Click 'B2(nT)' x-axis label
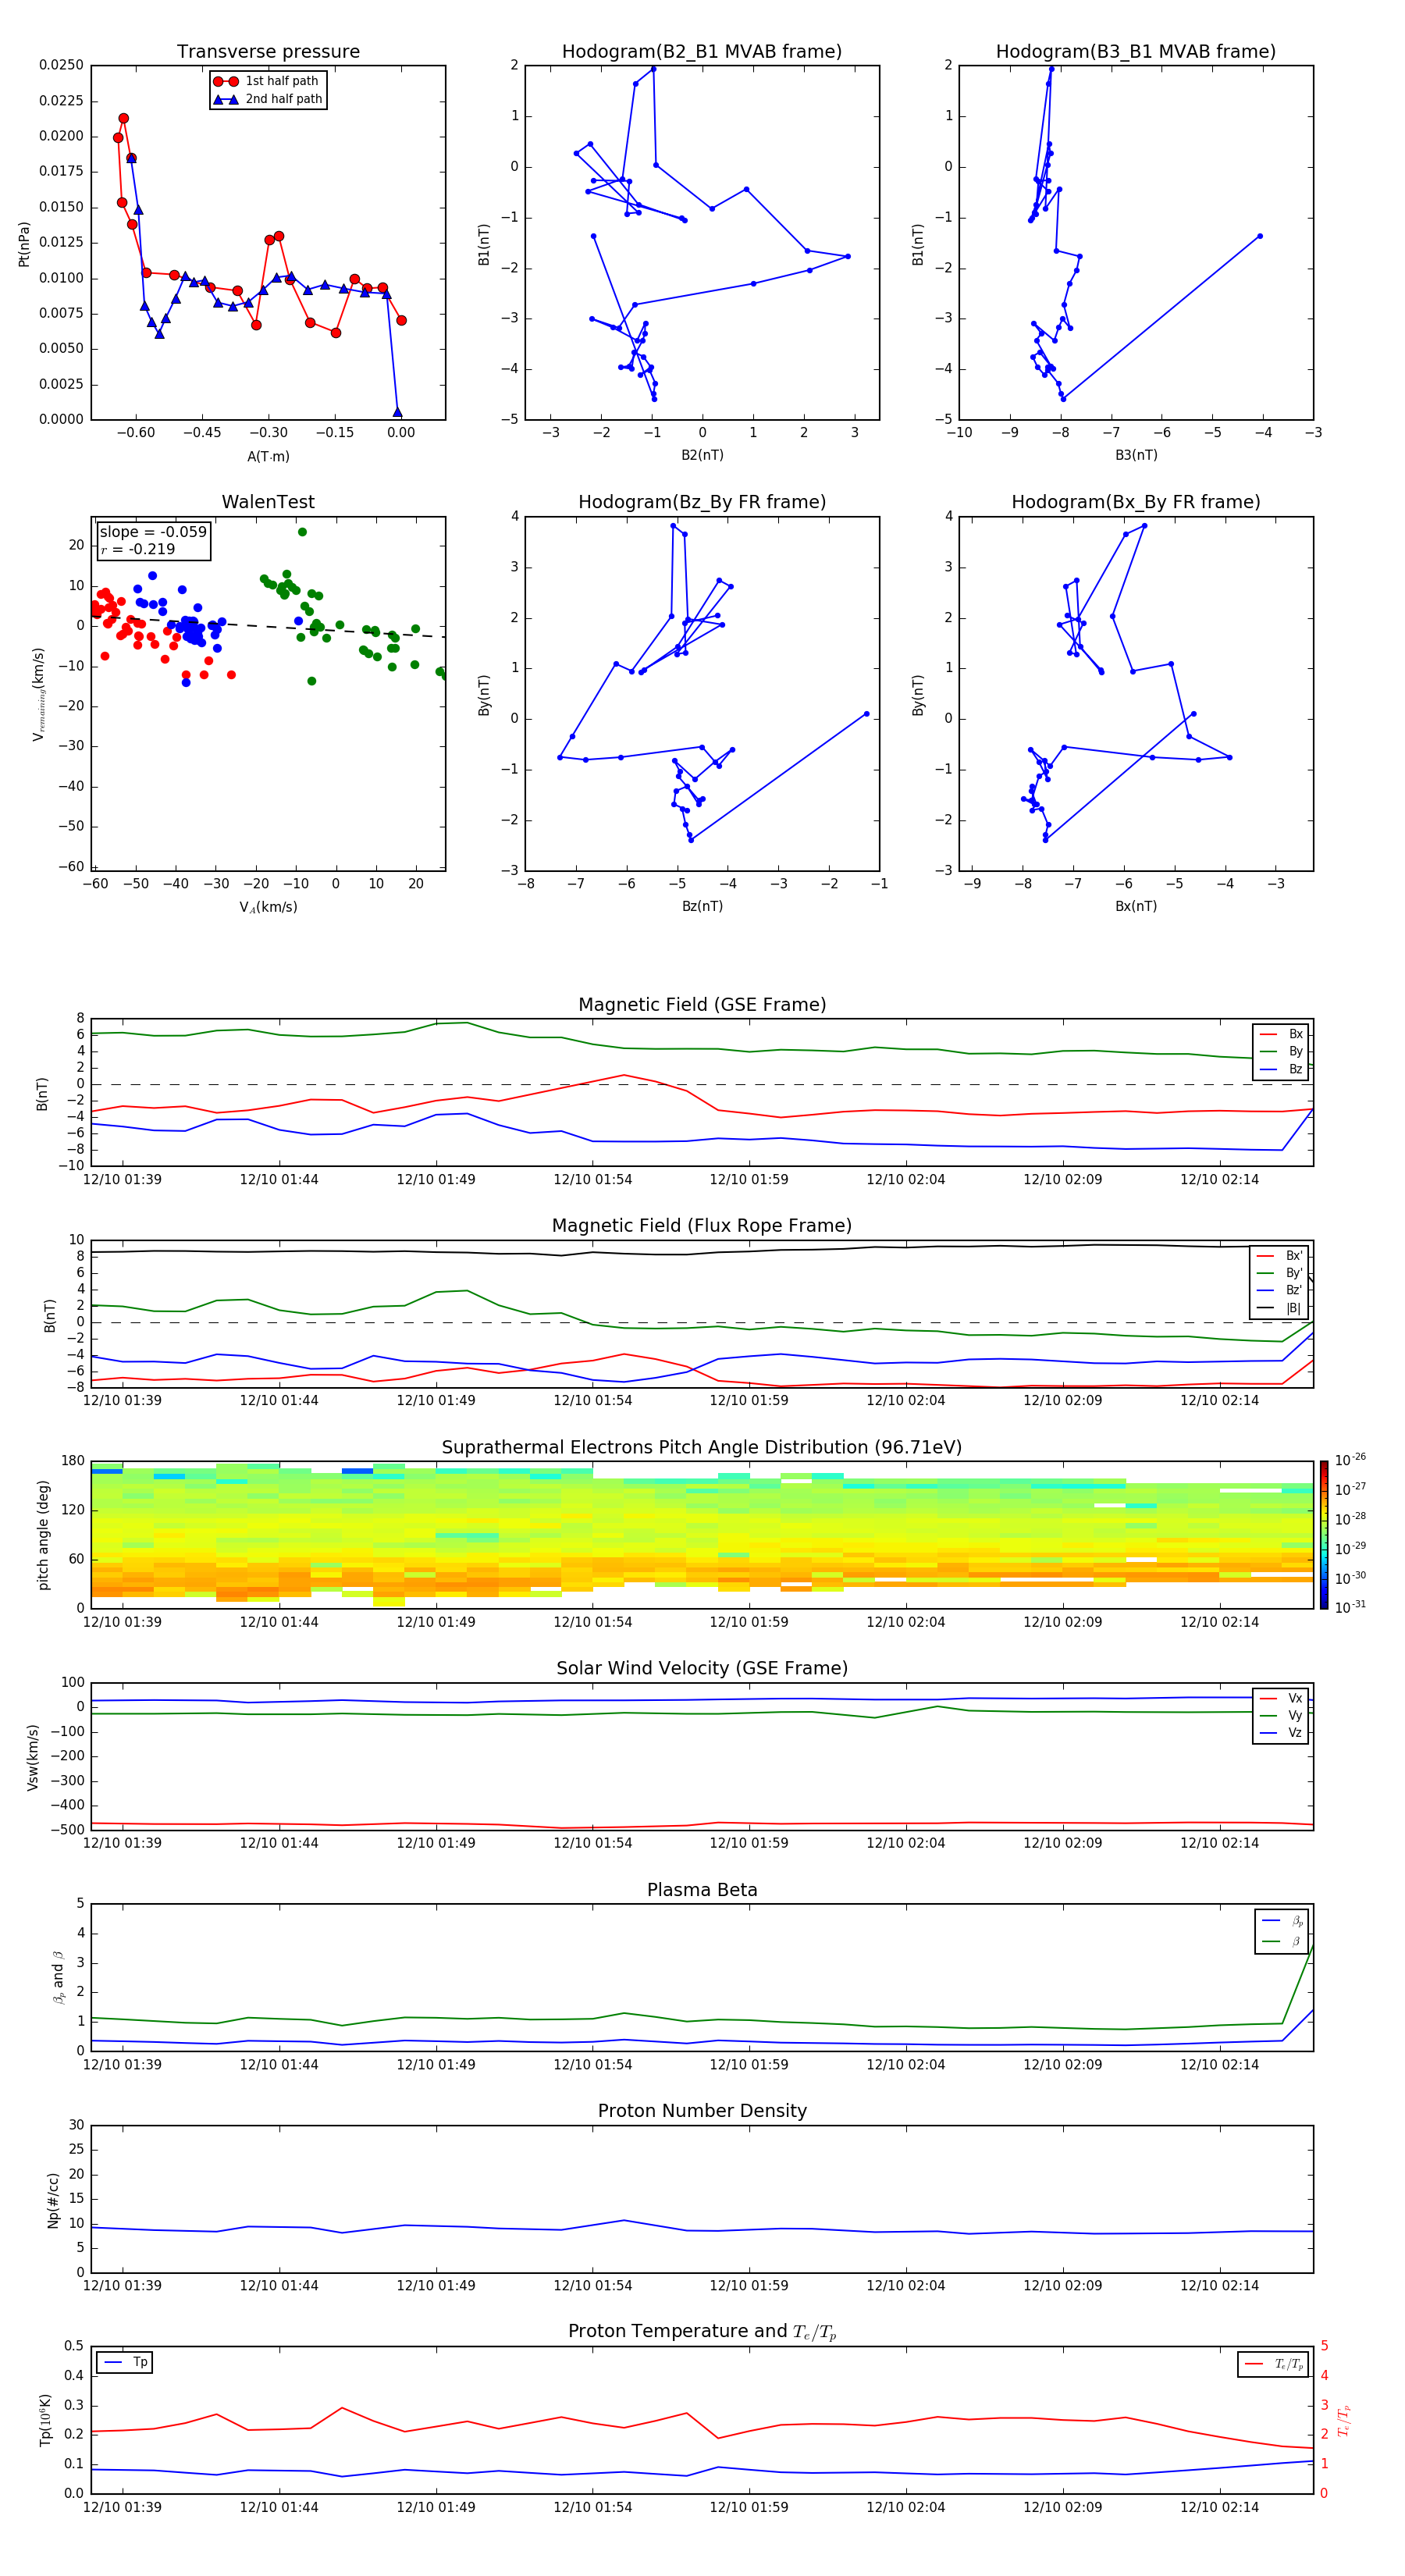Screen dimensions: 1405x2576 point(702,455)
